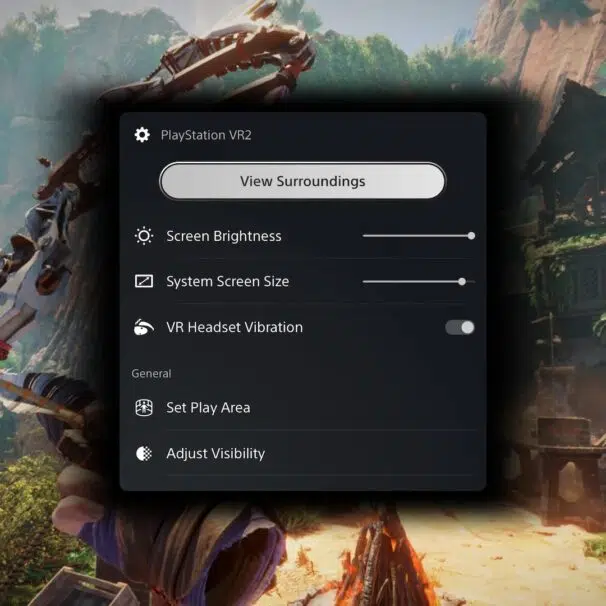Click the Screen Brightness sun icon
606x606 pixels.
point(144,236)
